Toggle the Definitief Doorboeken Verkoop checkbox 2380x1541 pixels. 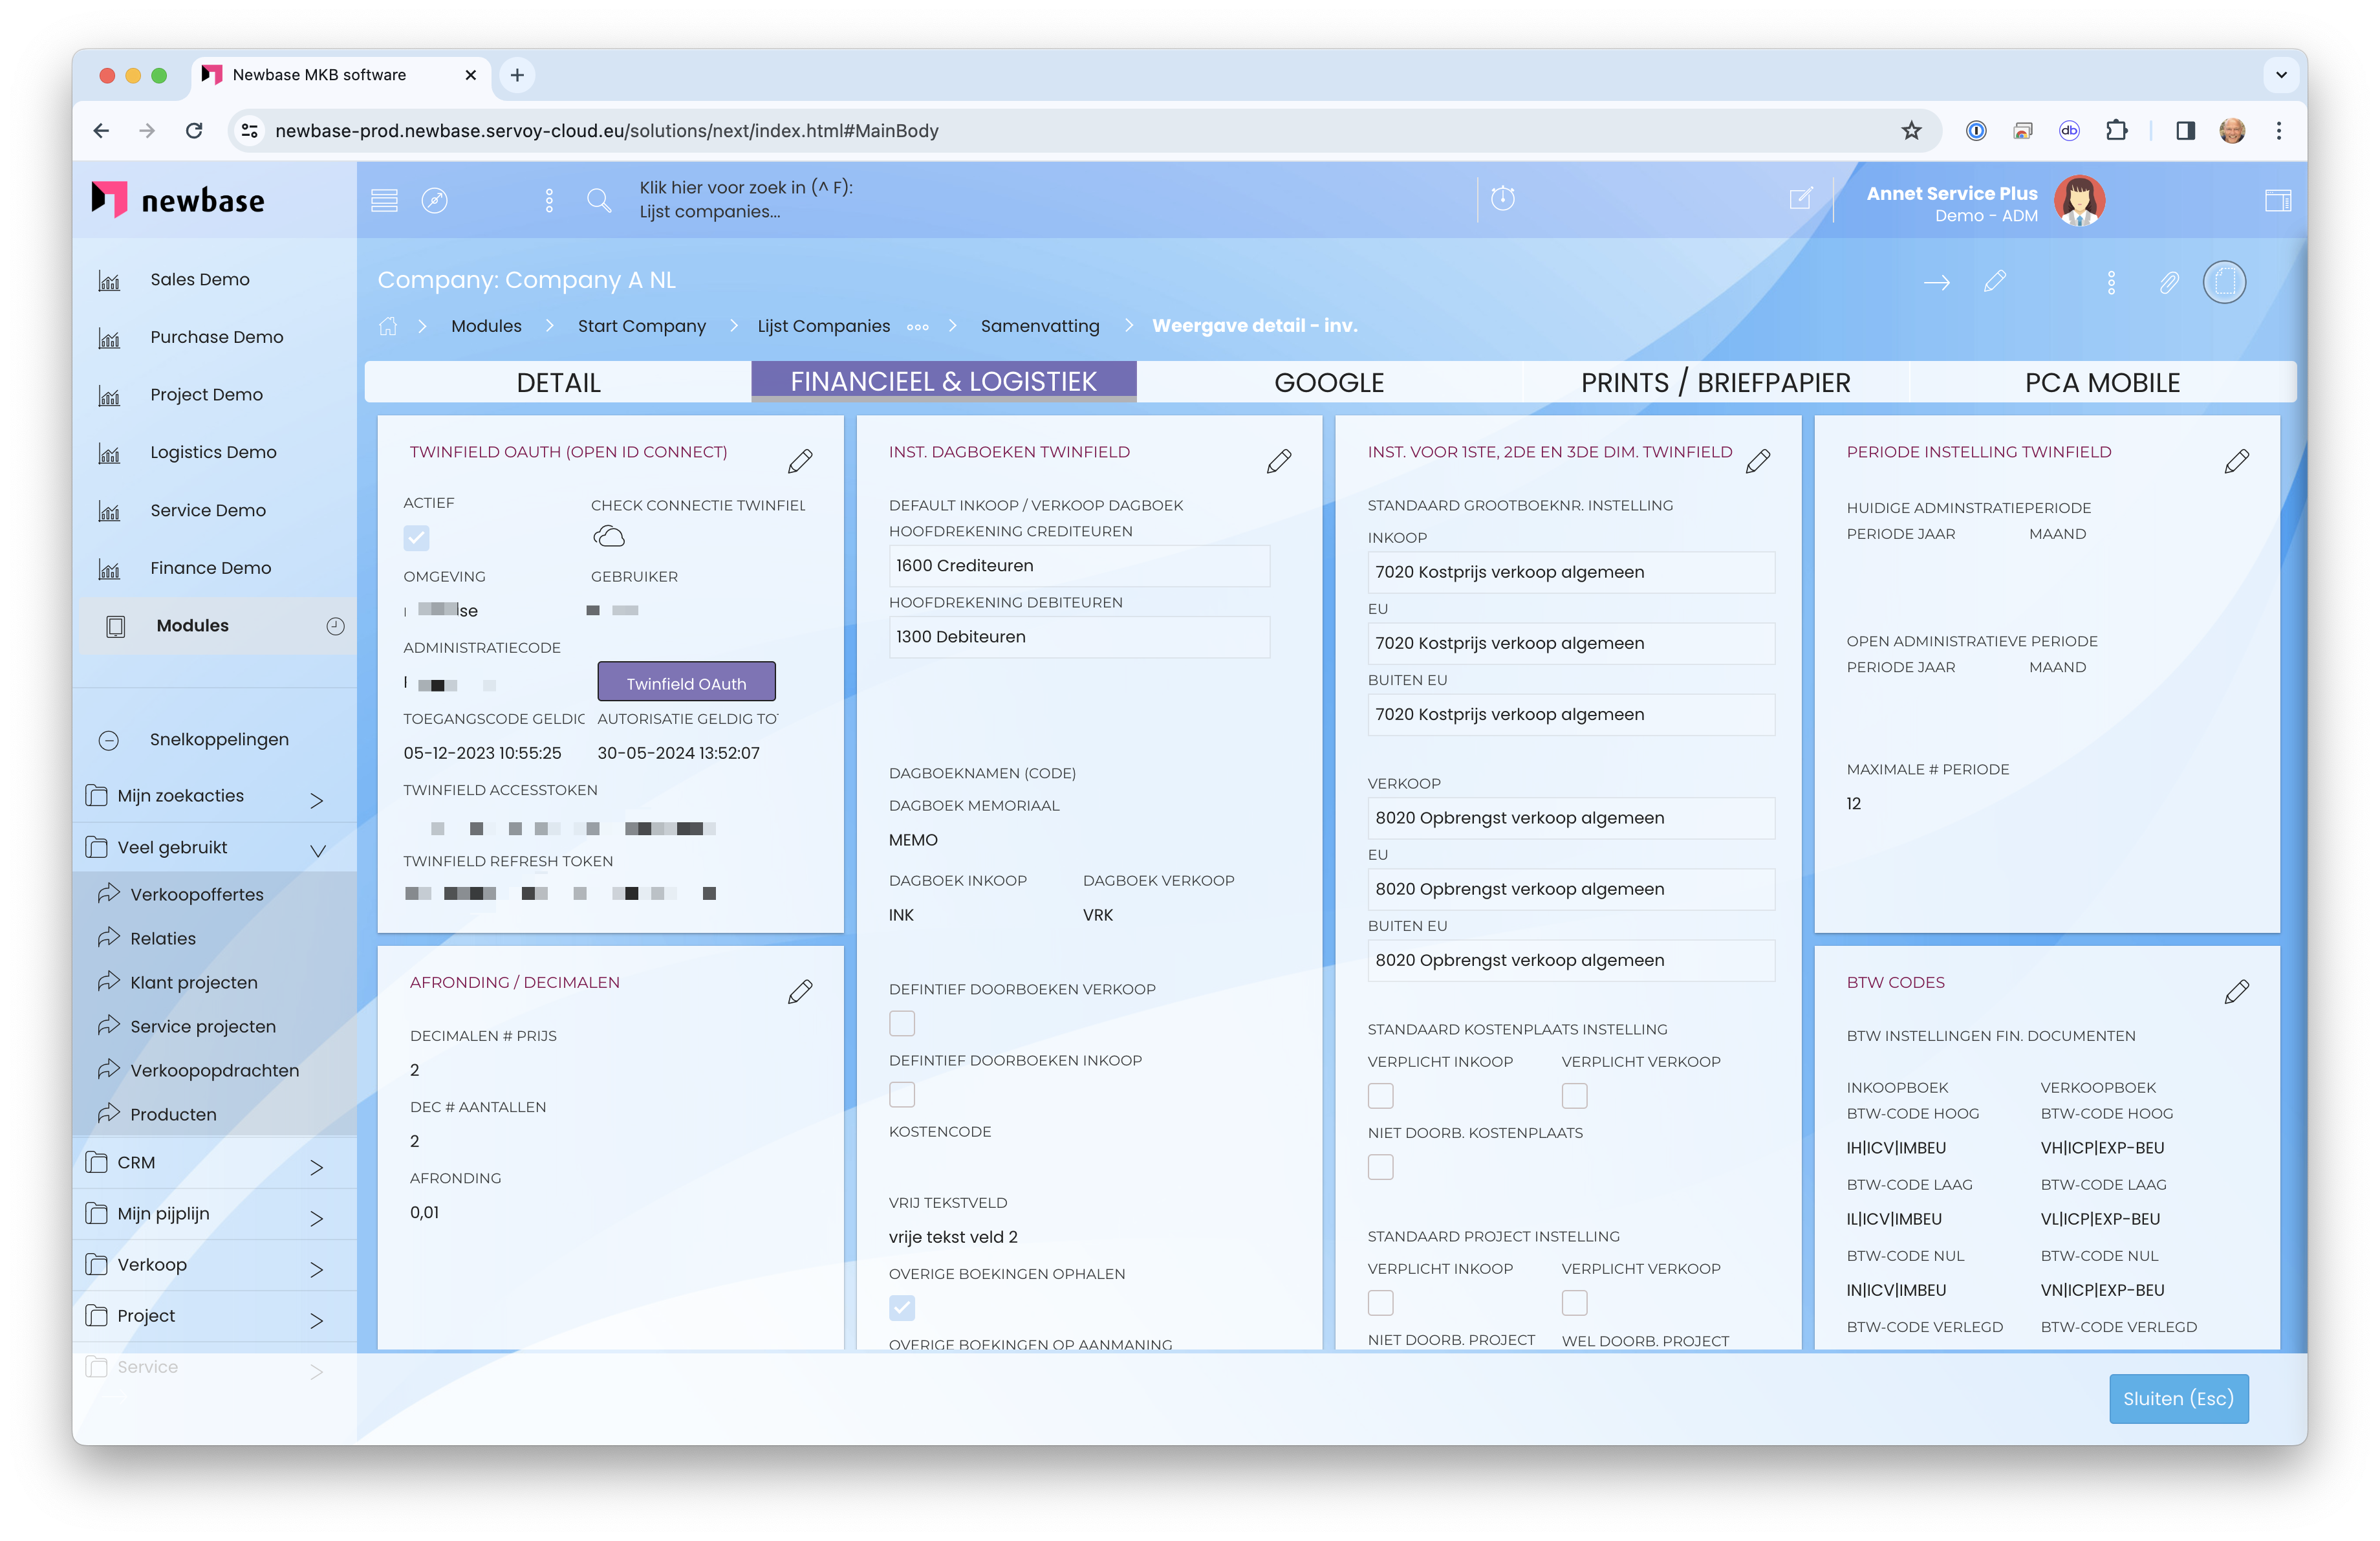point(902,1023)
